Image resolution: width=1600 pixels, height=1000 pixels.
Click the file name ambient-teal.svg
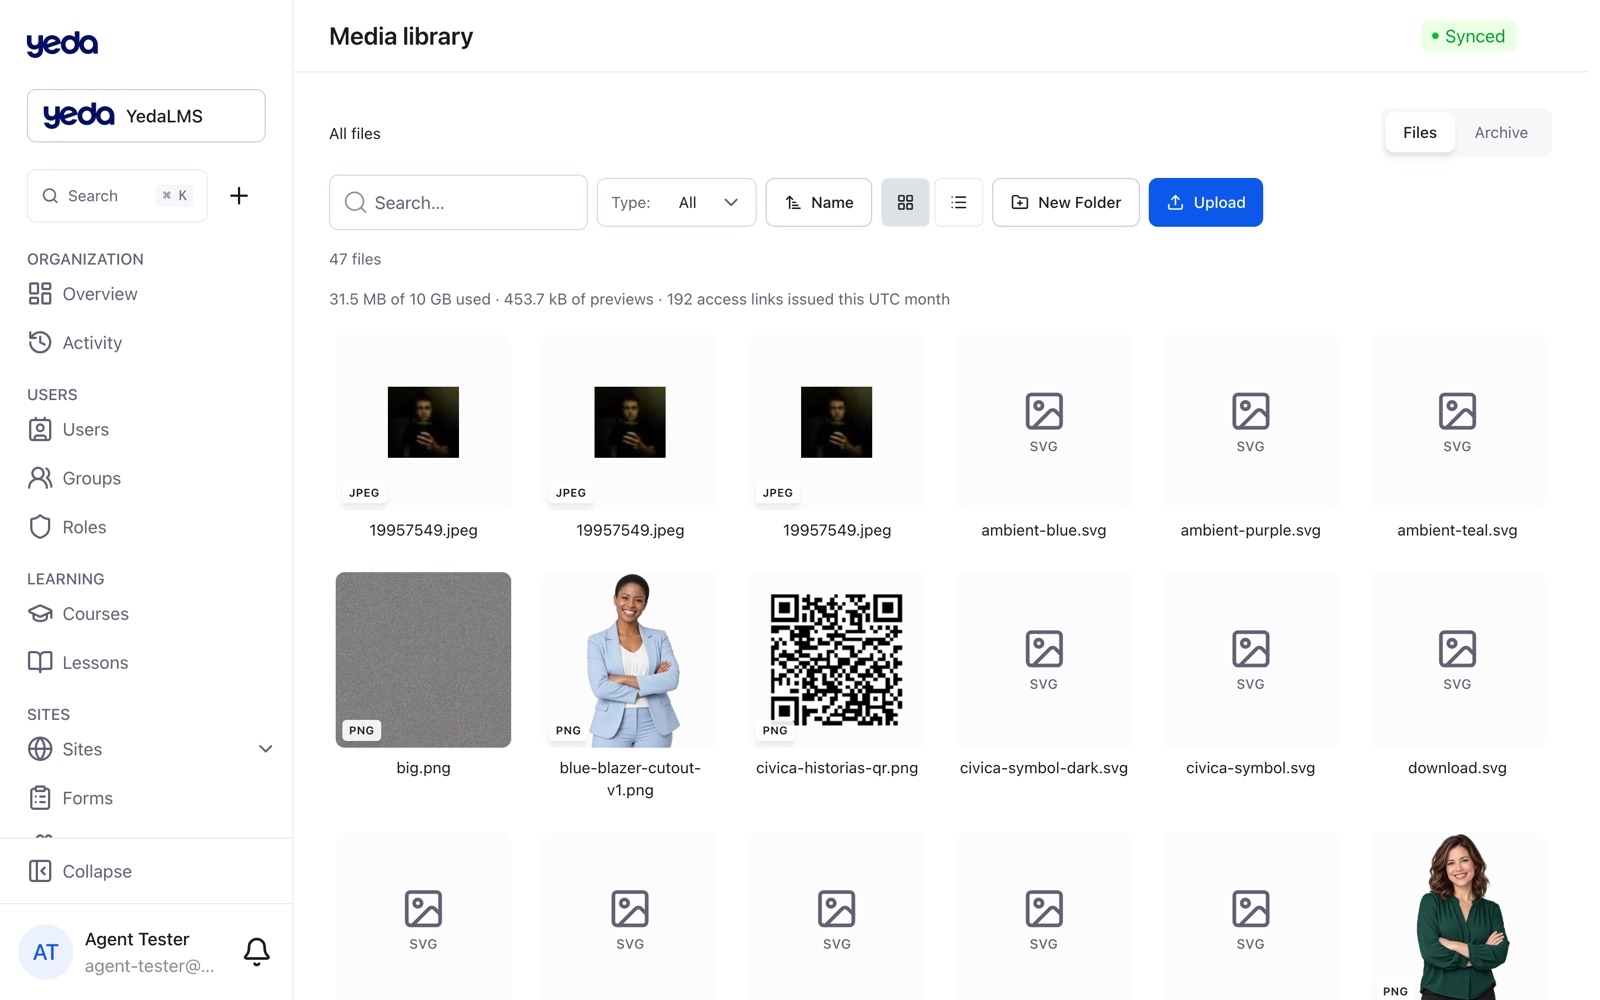click(x=1457, y=530)
